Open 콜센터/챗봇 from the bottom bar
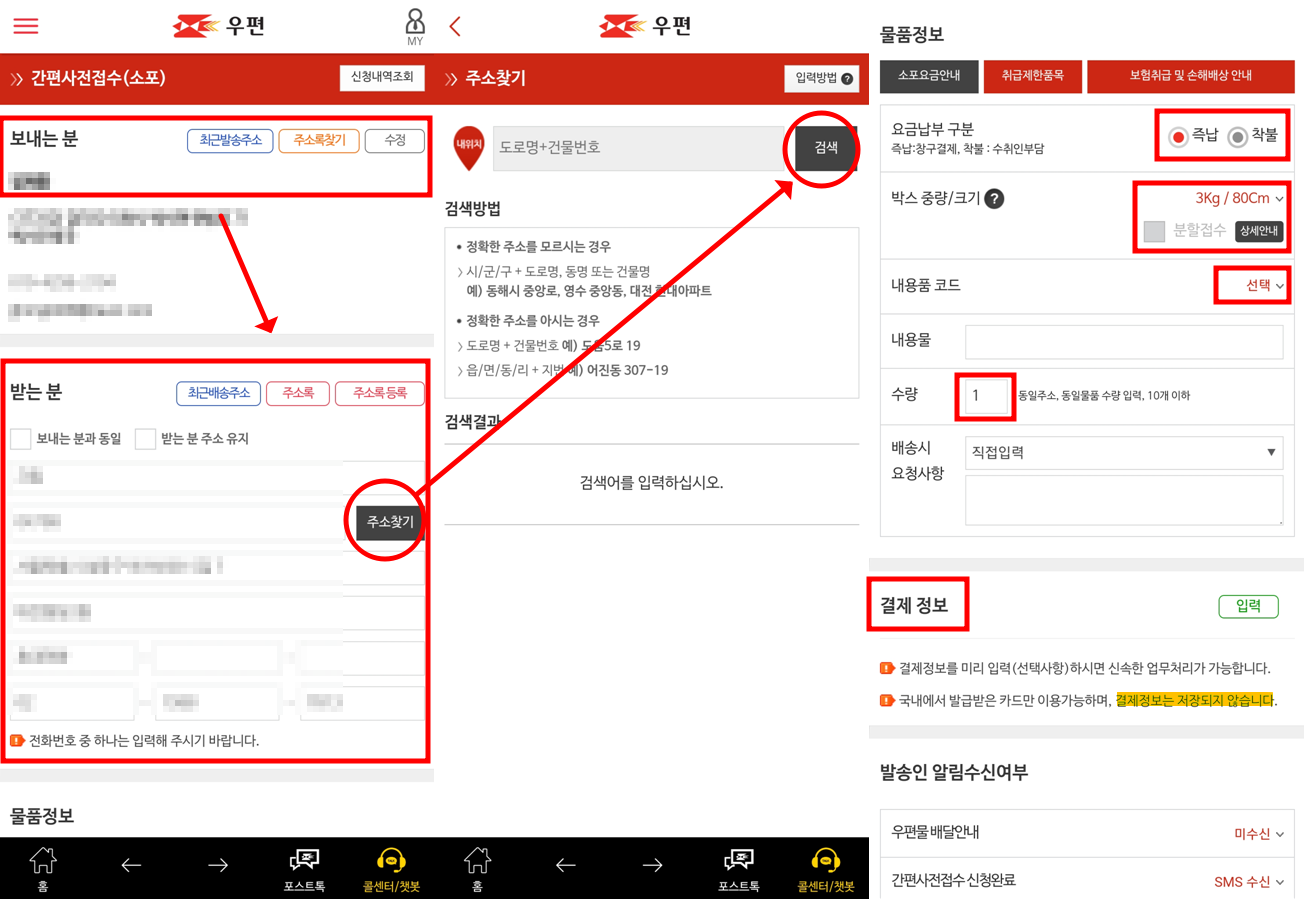Viewport: 1304px width, 899px height. point(391,866)
